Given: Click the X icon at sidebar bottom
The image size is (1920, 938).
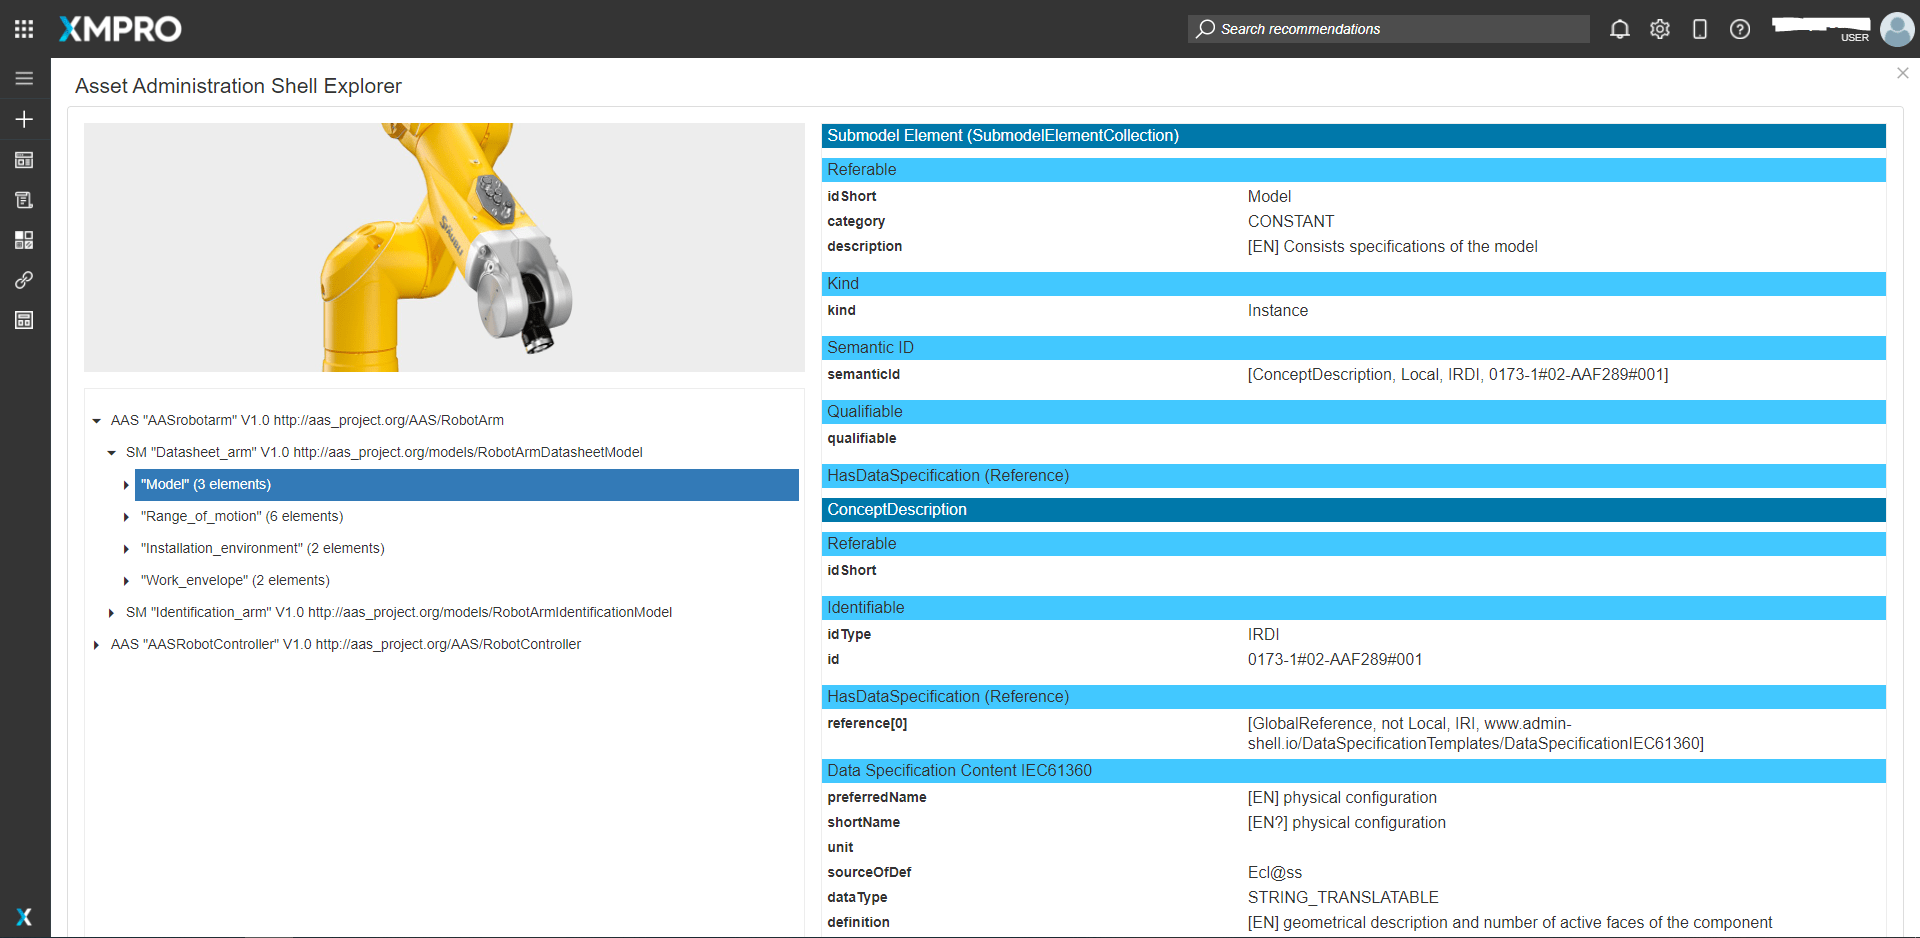Looking at the screenshot, I should click(x=24, y=916).
